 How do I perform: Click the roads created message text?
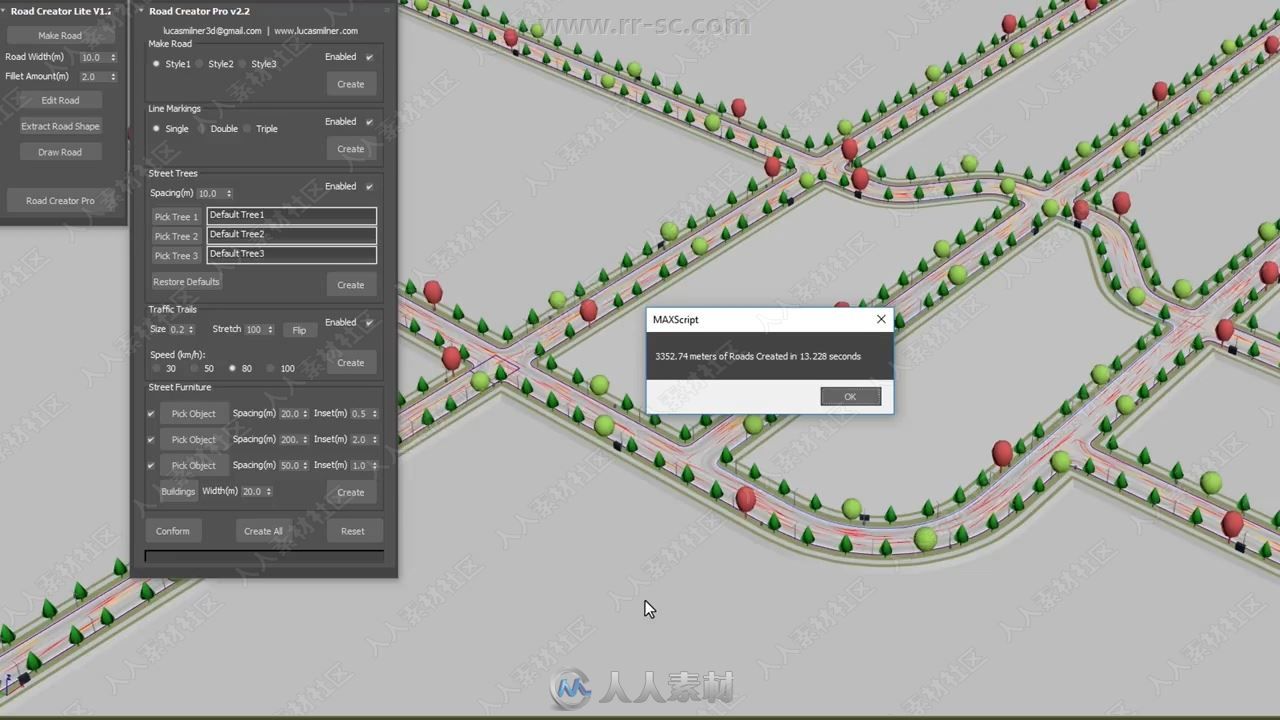coord(758,356)
